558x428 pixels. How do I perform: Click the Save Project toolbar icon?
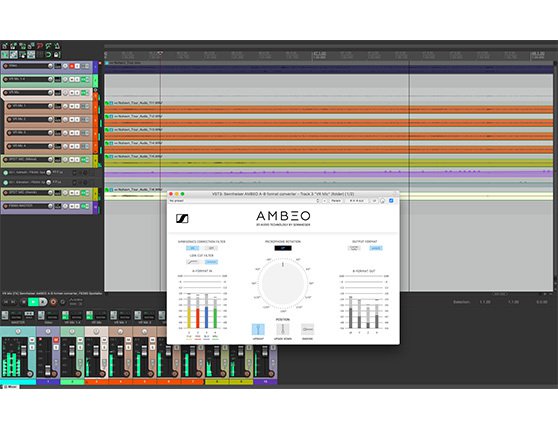pos(22,46)
